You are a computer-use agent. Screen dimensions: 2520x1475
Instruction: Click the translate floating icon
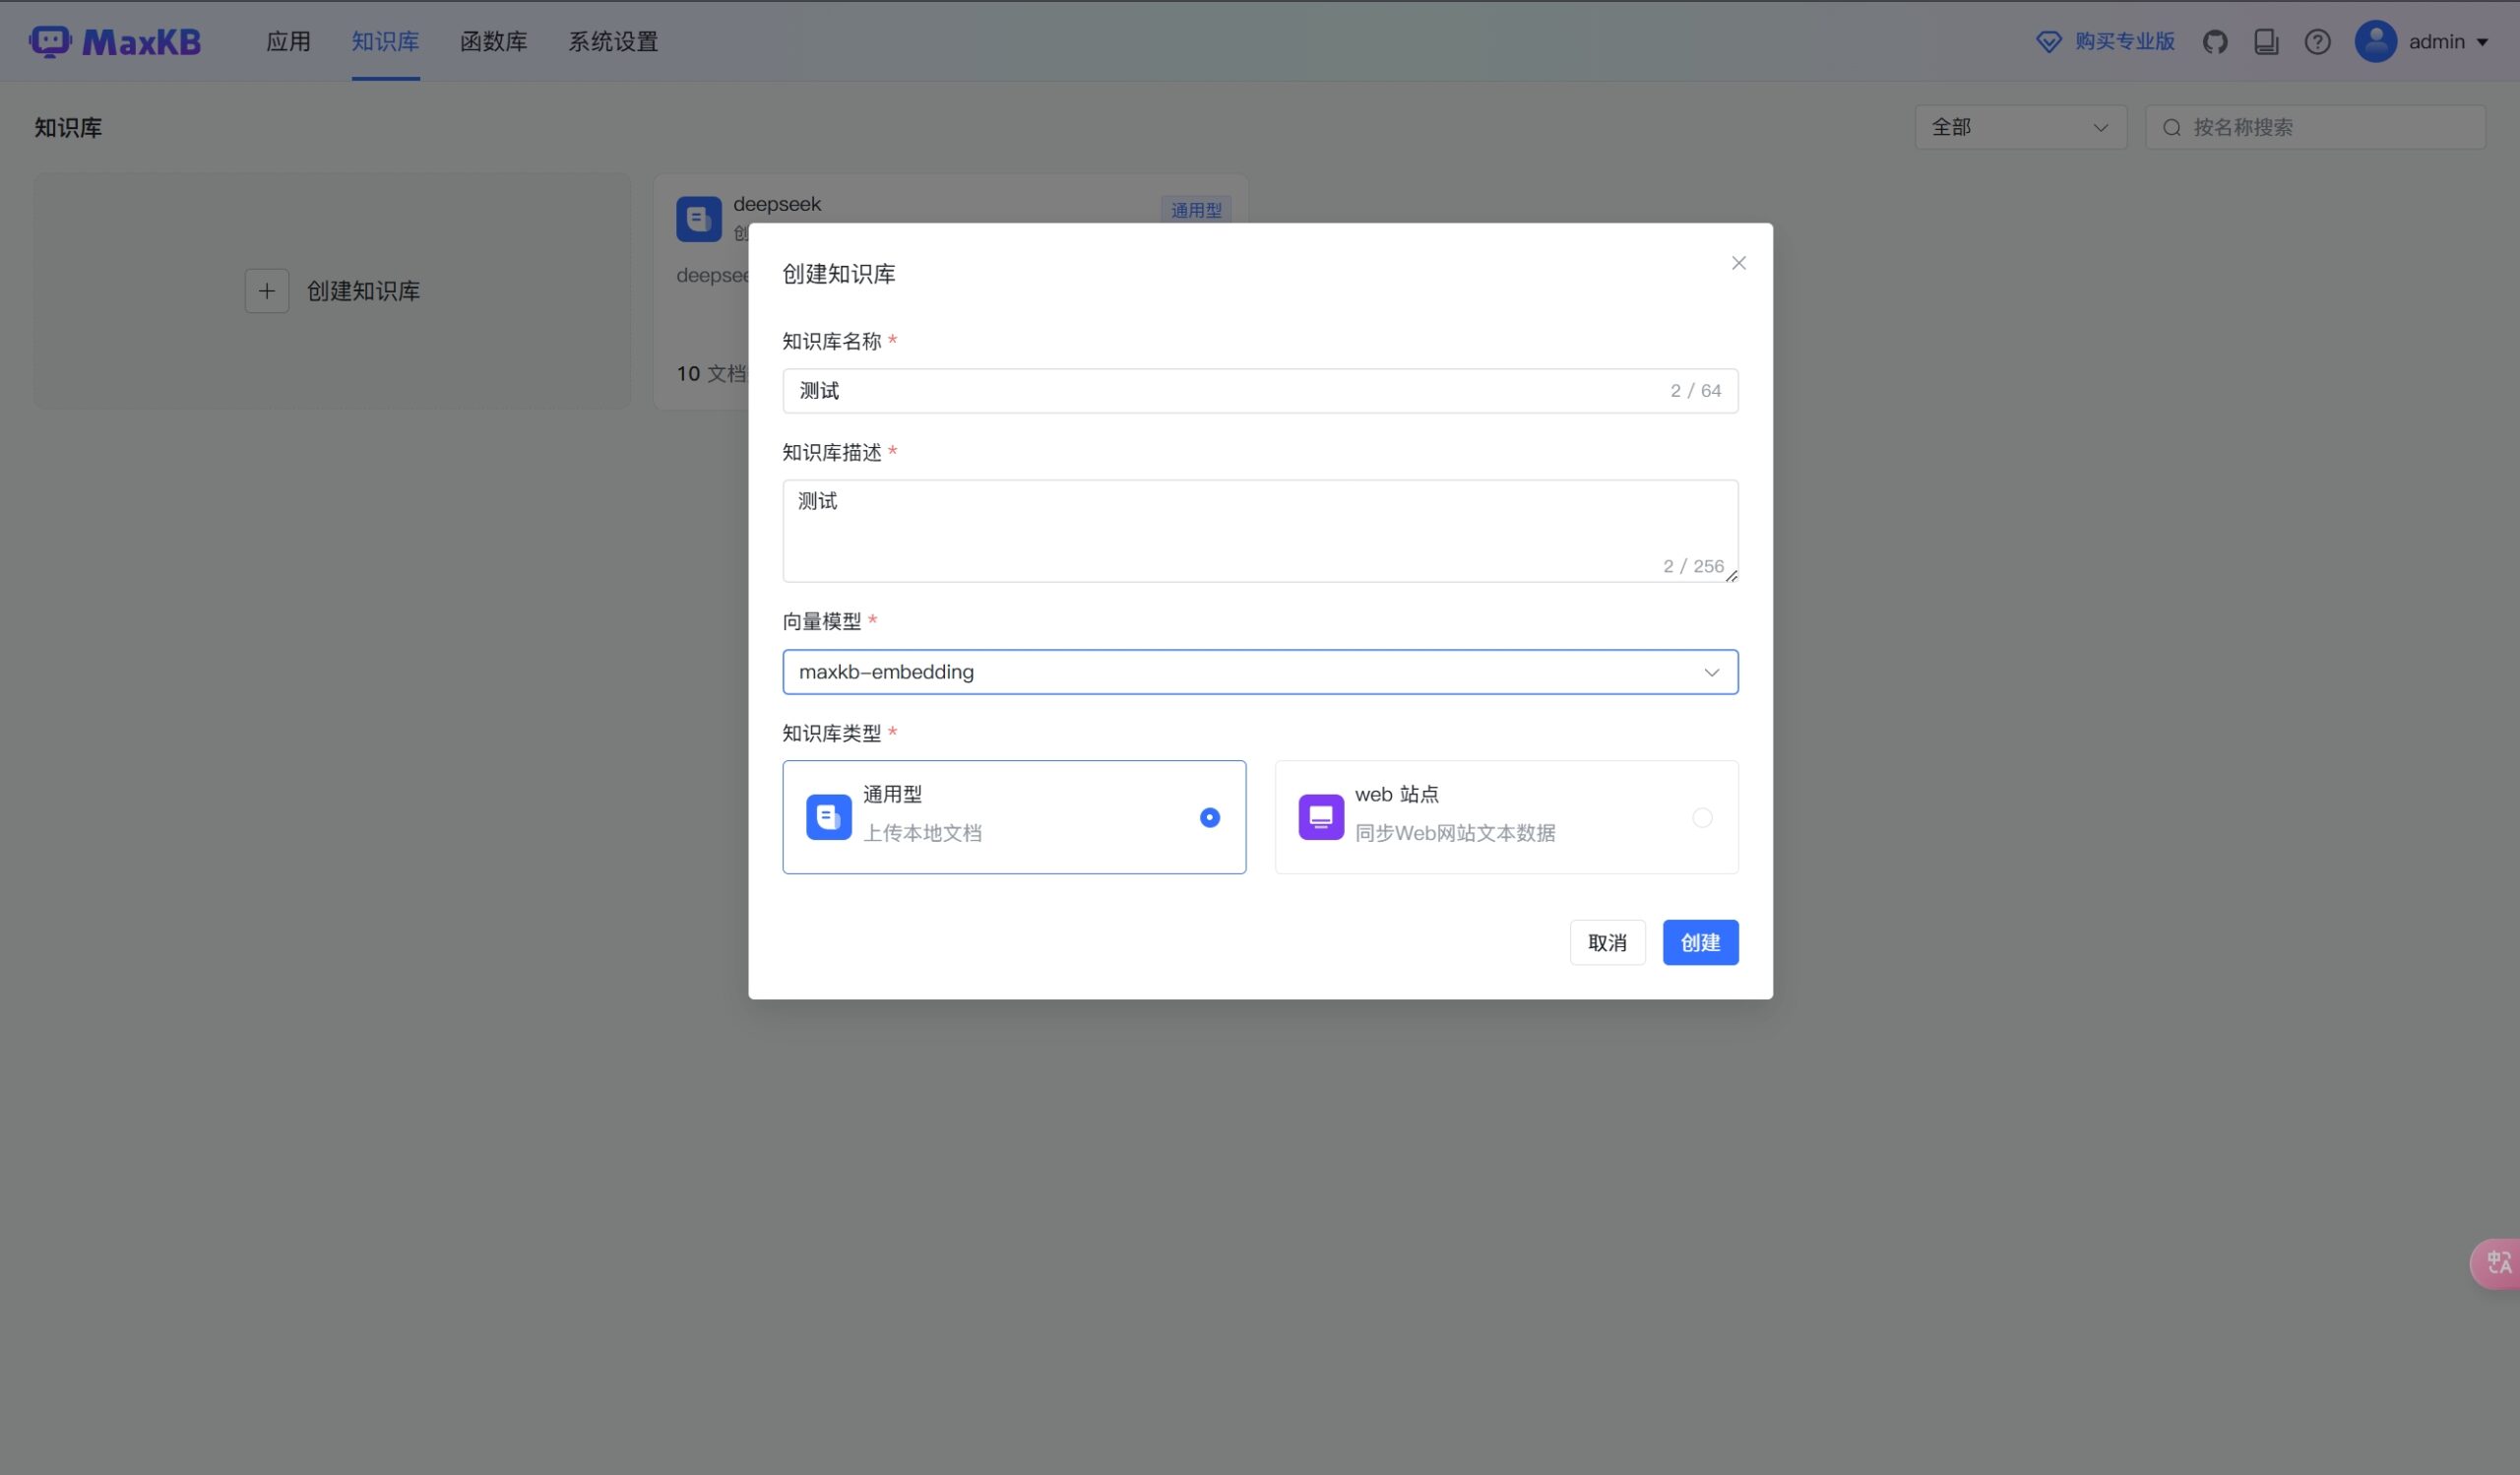[2497, 1263]
